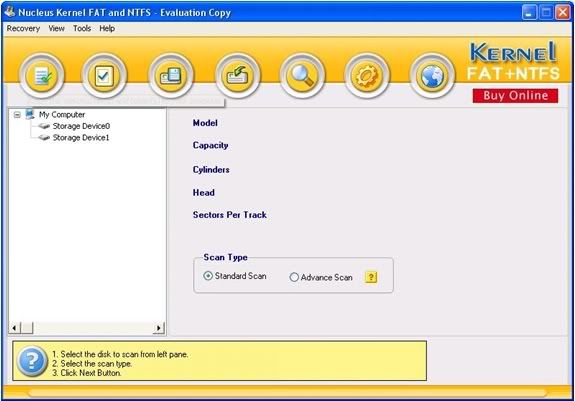
Task: Click the printer documents toolbar icon
Action: coord(171,76)
